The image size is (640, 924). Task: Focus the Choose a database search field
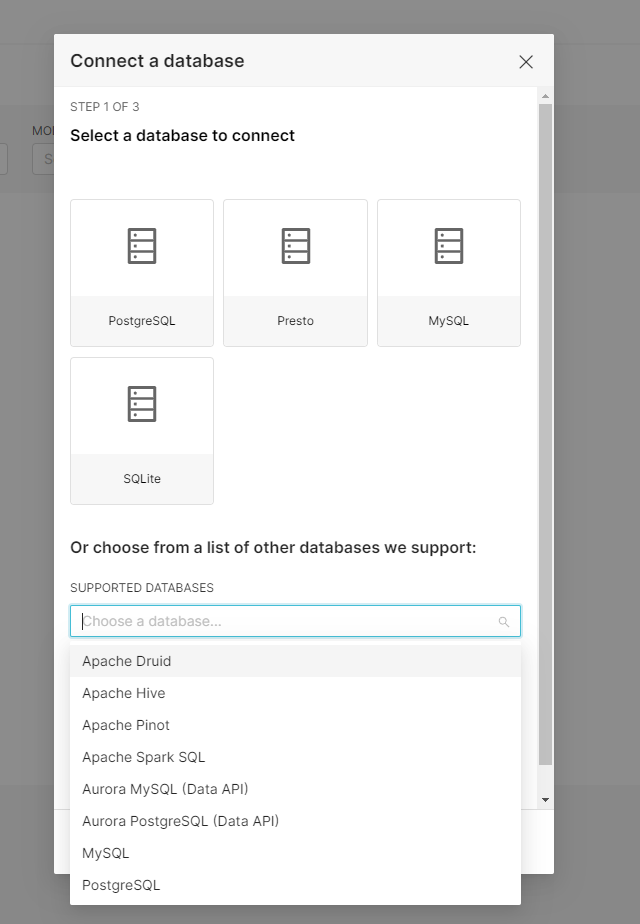[285, 621]
